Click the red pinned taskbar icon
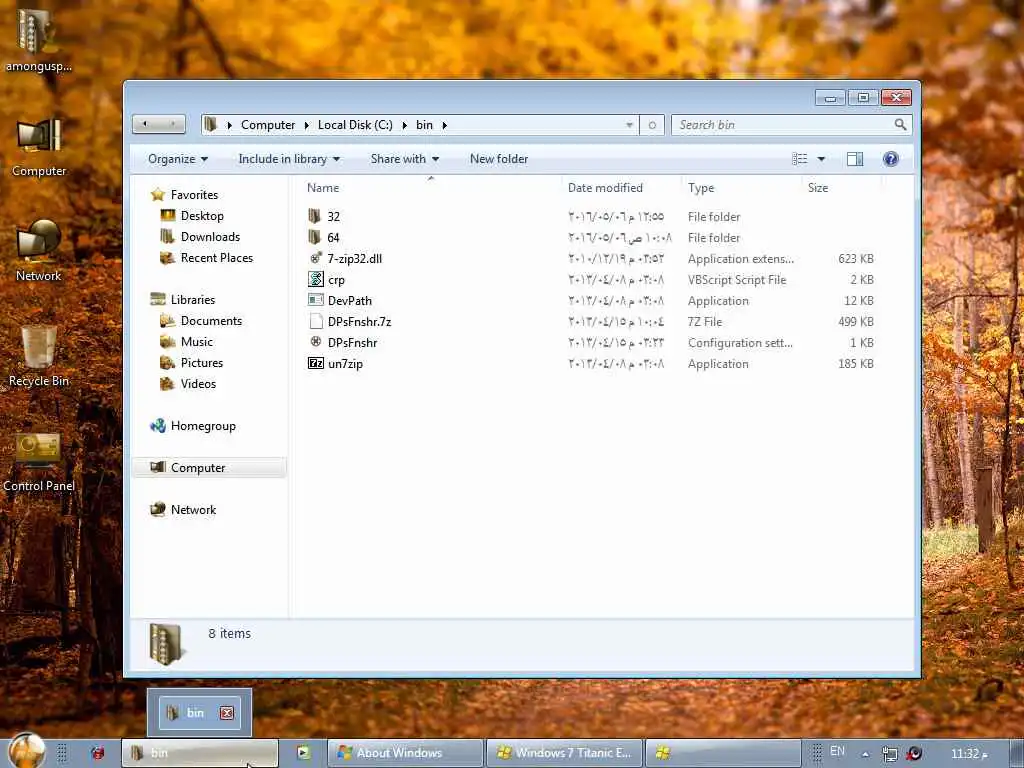The width and height of the screenshot is (1024, 768). point(98,753)
